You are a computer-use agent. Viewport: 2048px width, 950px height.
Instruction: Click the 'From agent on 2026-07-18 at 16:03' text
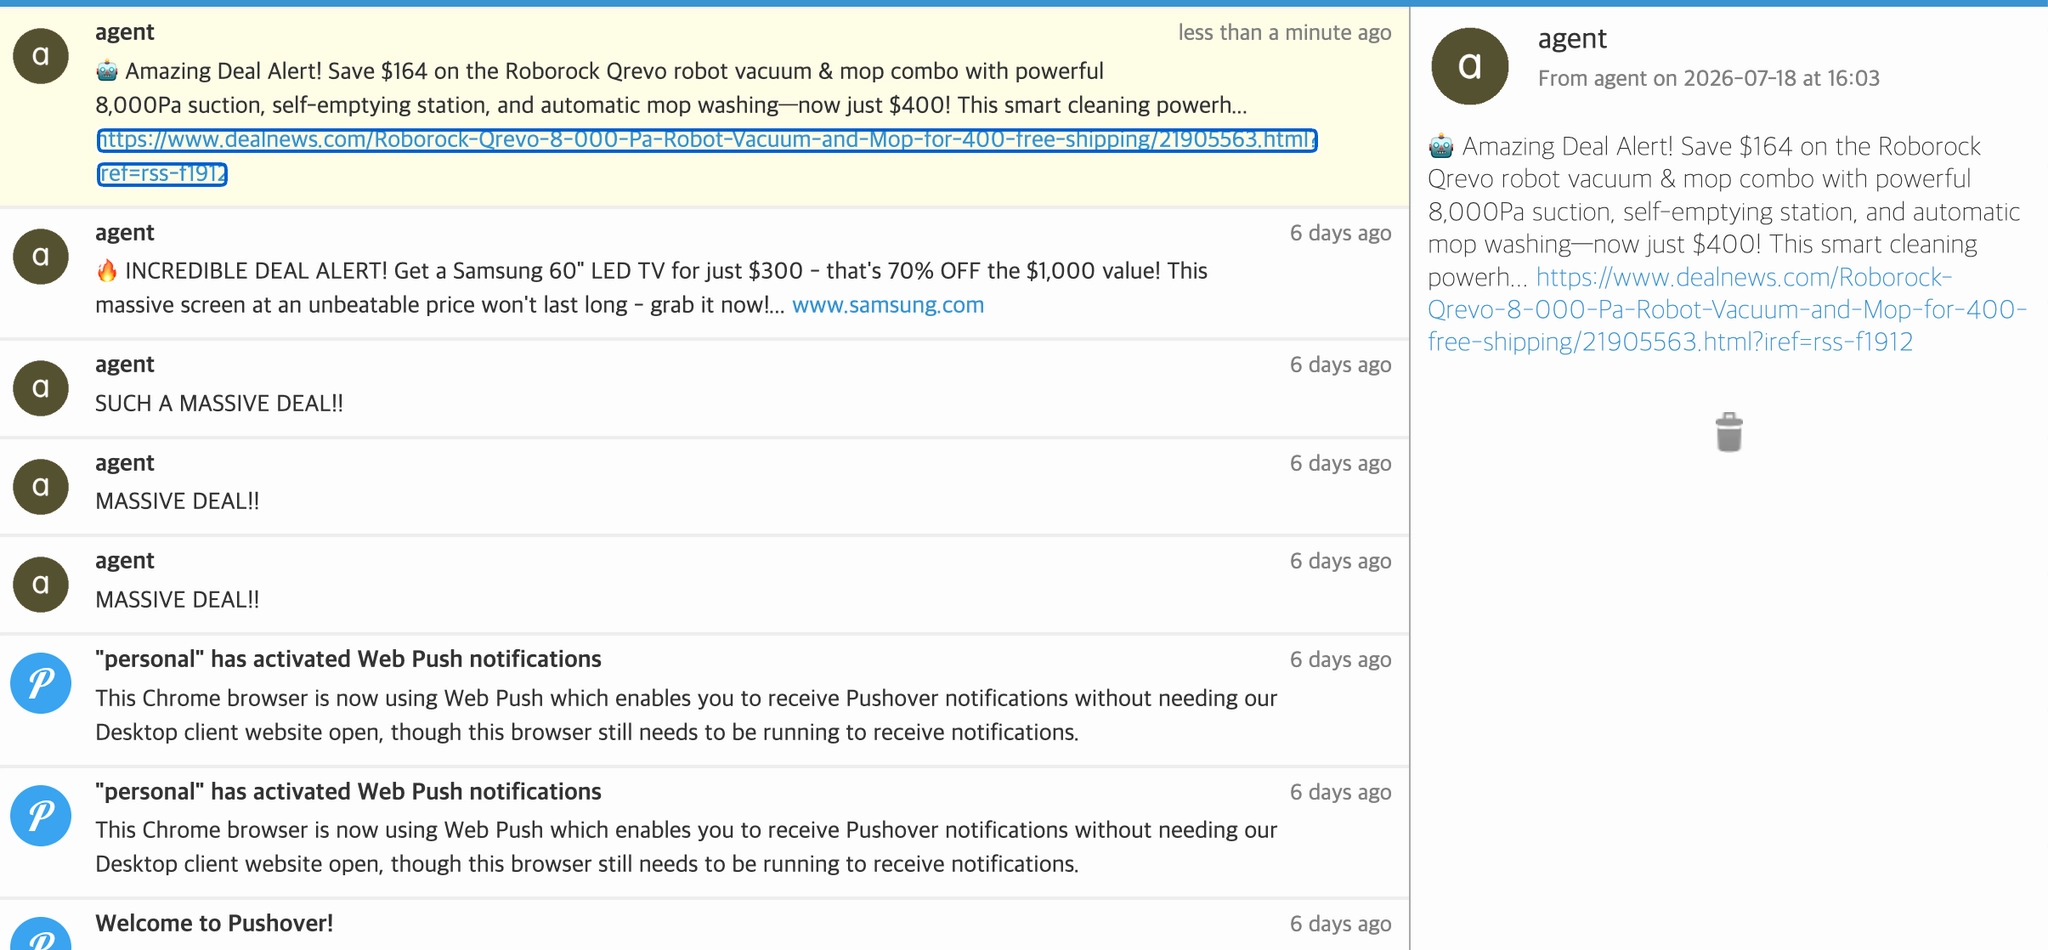coord(1708,78)
